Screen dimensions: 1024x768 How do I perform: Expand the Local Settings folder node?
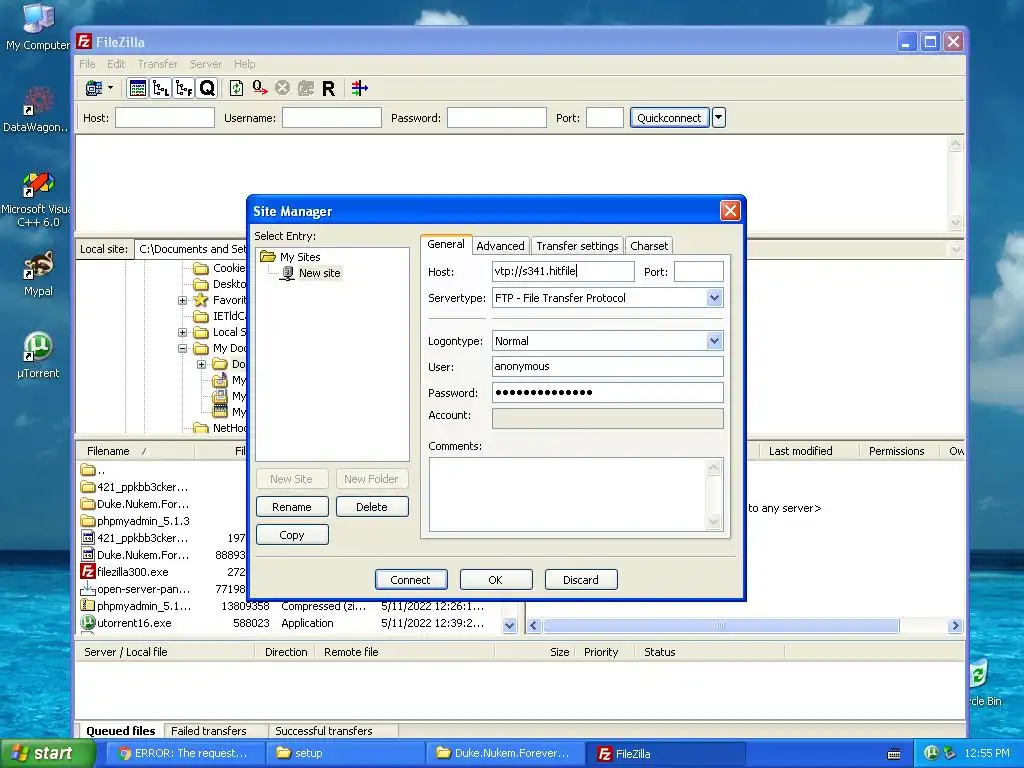[182, 332]
